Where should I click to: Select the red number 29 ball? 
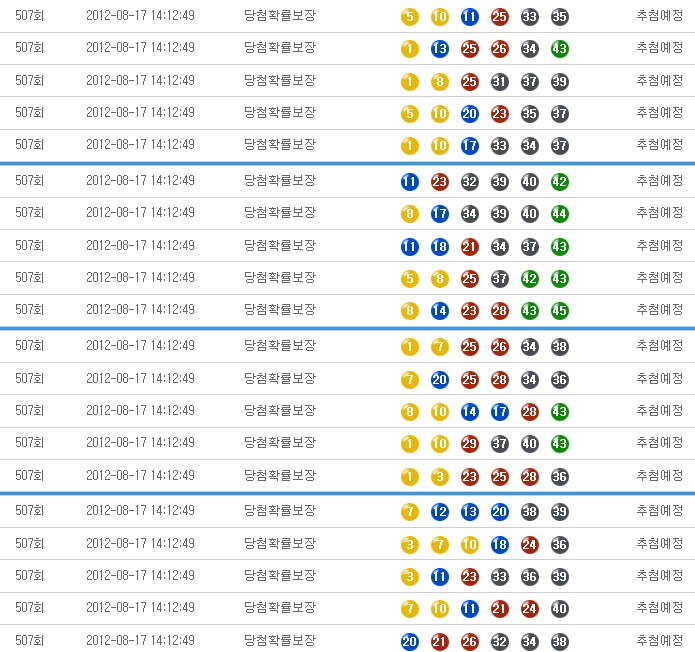click(x=470, y=443)
